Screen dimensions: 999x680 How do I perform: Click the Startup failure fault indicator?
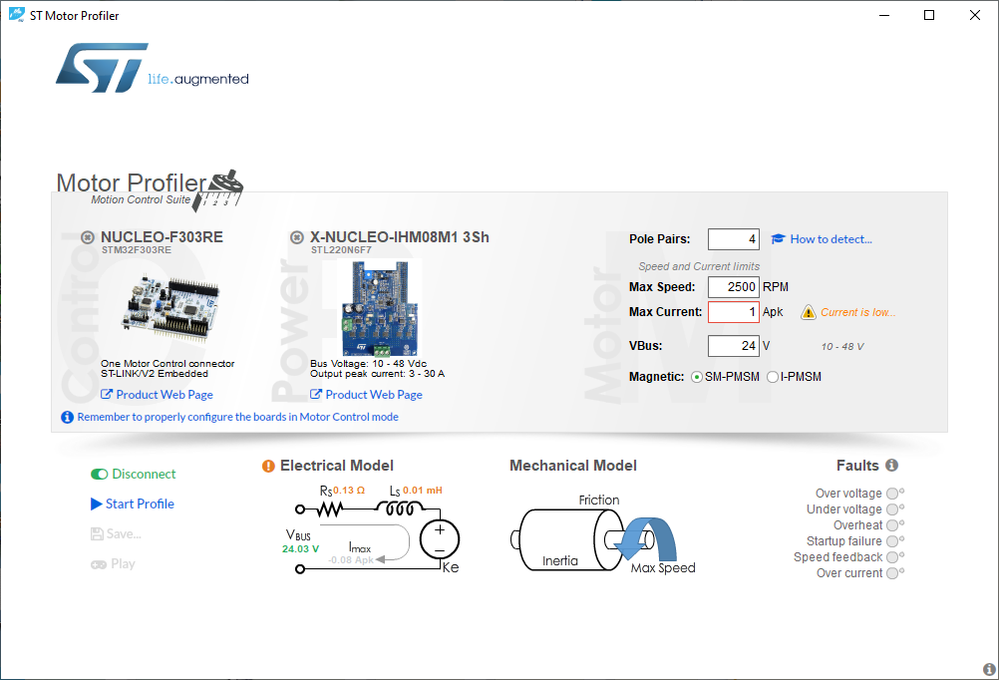point(893,542)
